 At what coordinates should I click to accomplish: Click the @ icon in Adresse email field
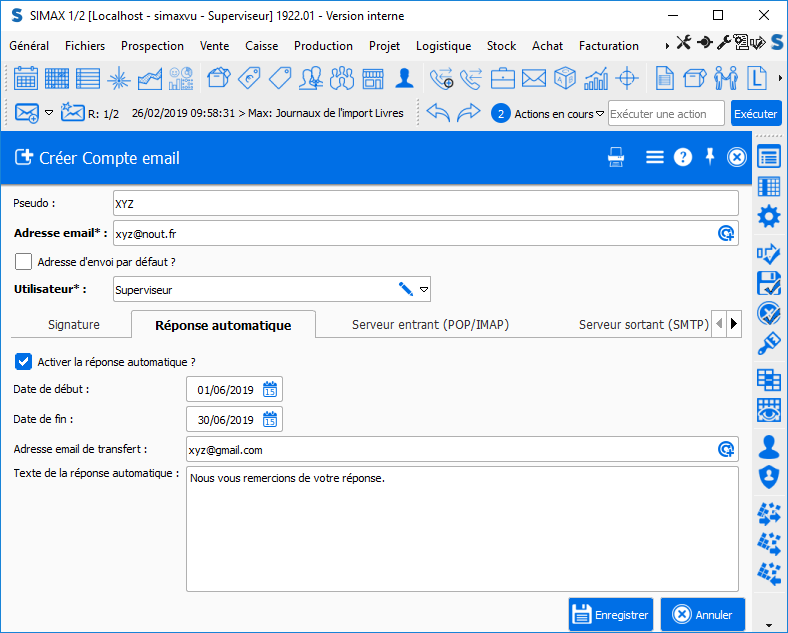pos(726,233)
